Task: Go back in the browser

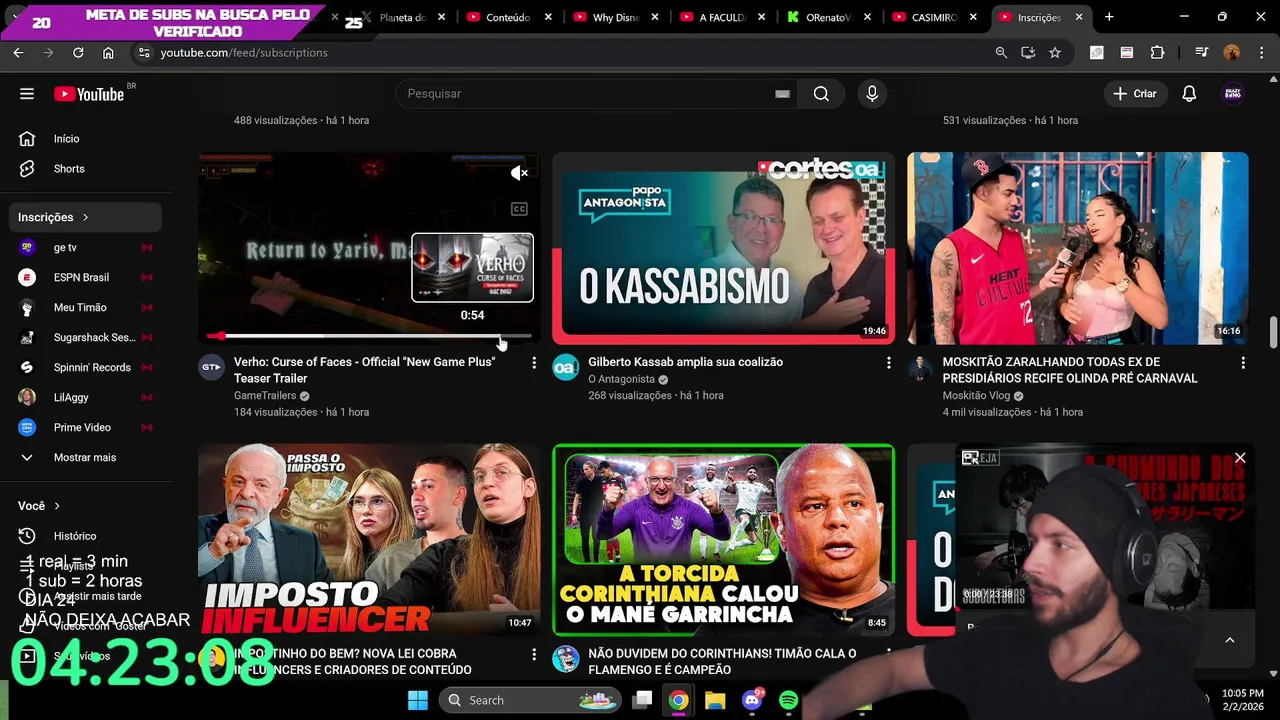Action: click(x=18, y=53)
